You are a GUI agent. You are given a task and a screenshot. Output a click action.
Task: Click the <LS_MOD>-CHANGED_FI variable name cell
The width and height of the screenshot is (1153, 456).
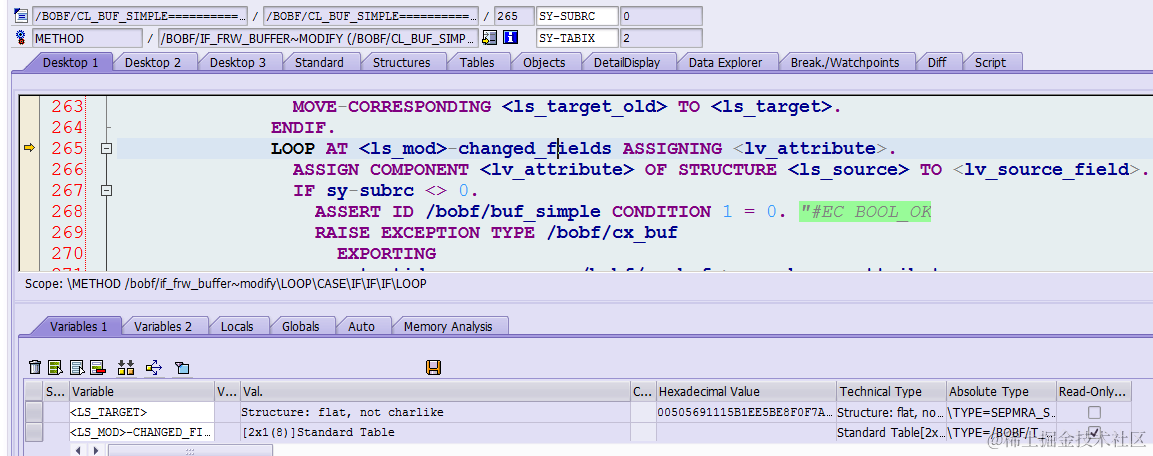pos(142,432)
